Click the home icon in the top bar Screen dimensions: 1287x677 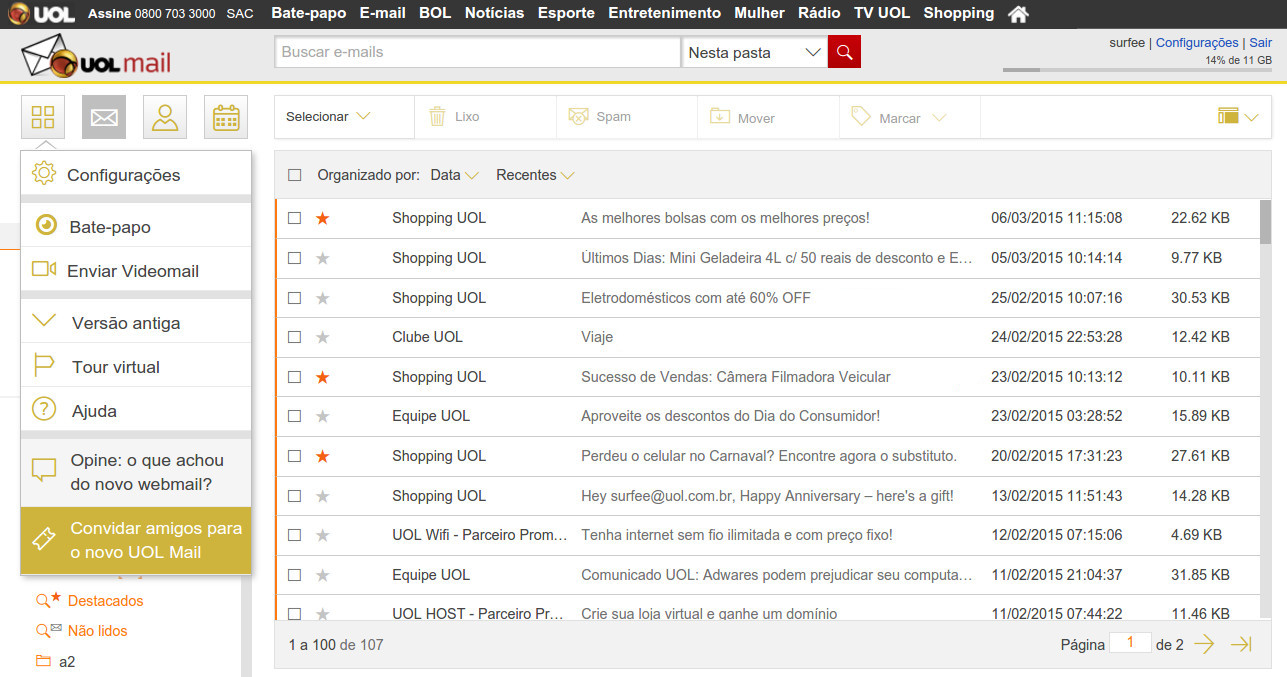(x=1018, y=14)
